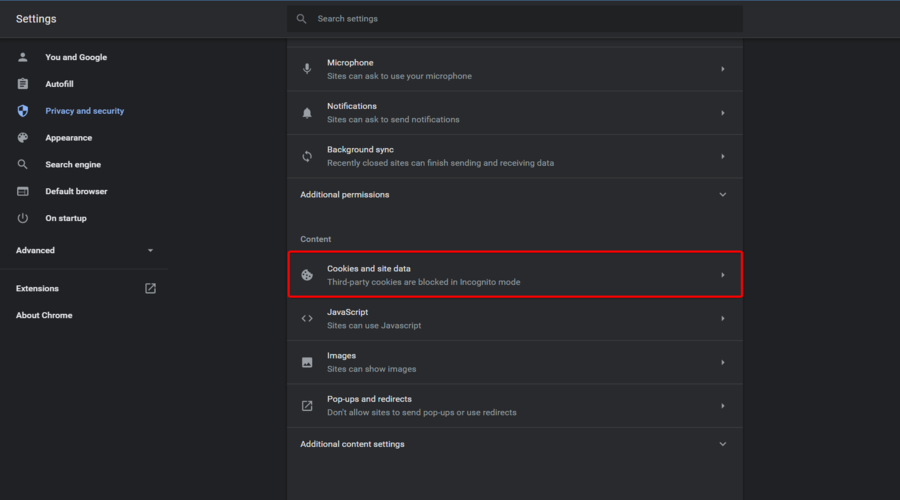
Task: Click the Background sync icon
Action: 307,156
